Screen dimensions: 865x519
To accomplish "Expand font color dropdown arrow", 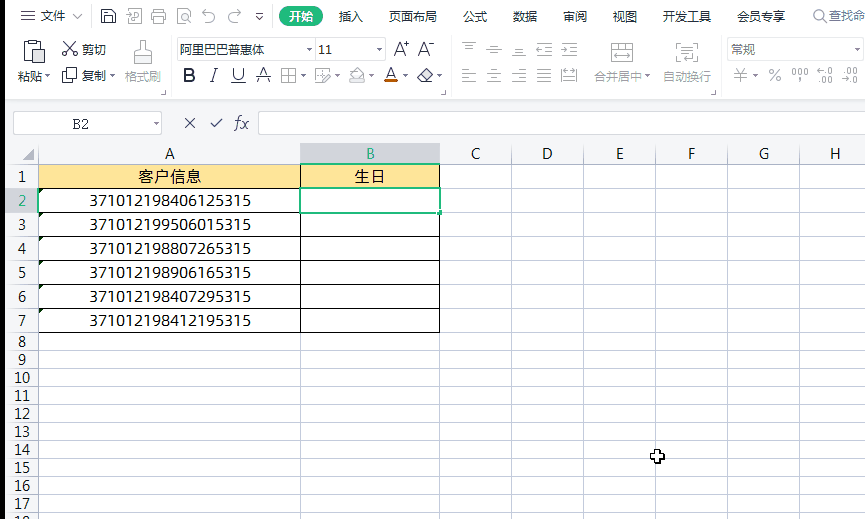I will (x=405, y=76).
